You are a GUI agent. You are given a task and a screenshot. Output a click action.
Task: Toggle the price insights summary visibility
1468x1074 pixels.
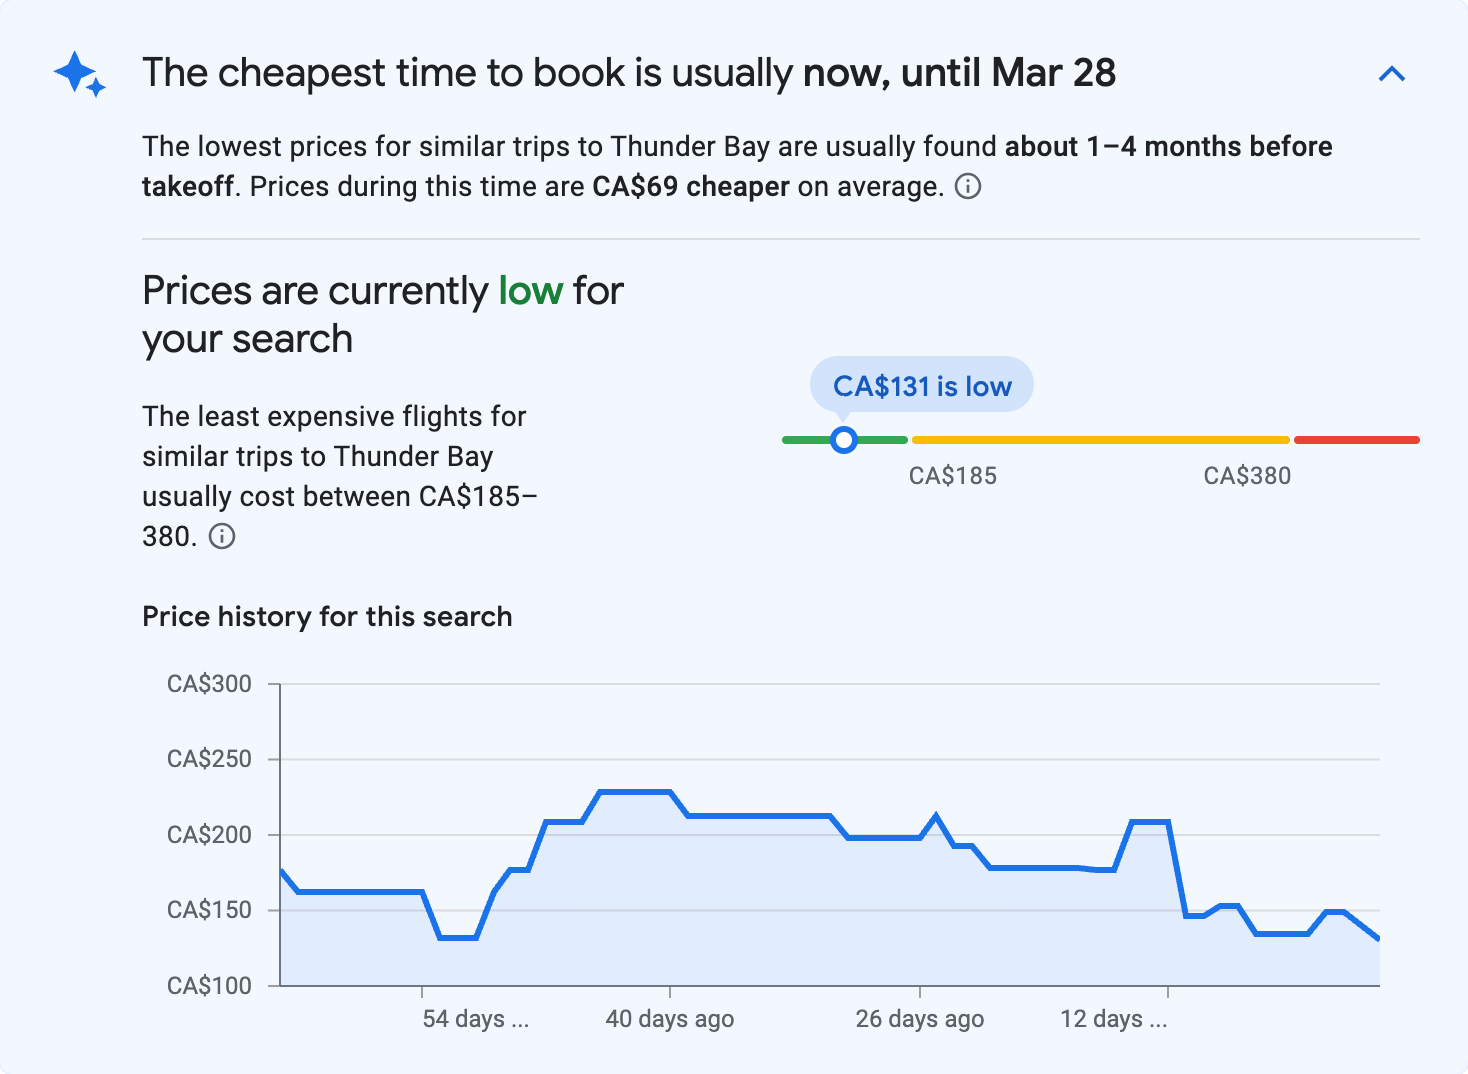[1392, 73]
